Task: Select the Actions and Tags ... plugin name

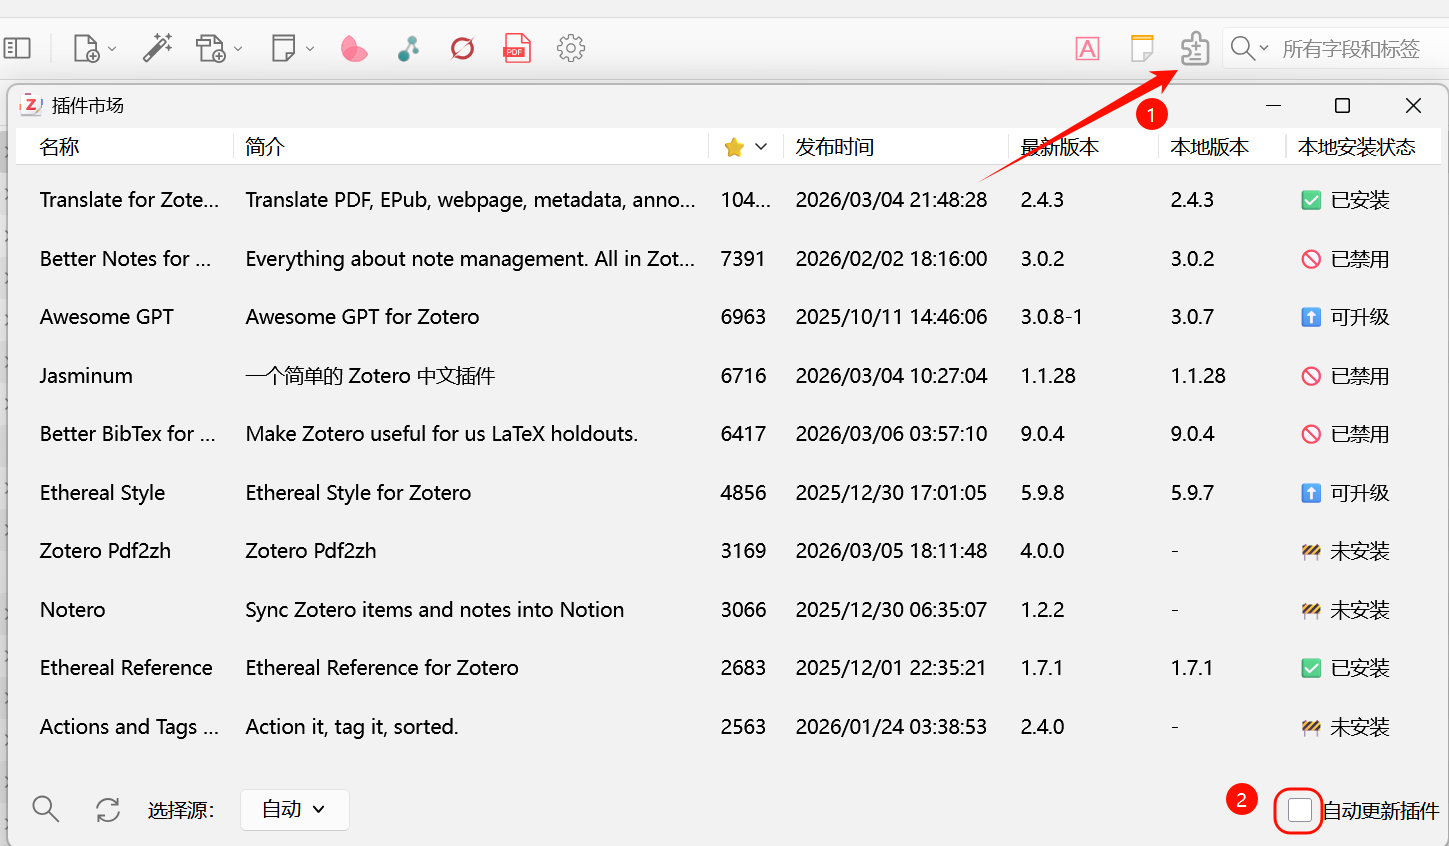Action: click(129, 727)
